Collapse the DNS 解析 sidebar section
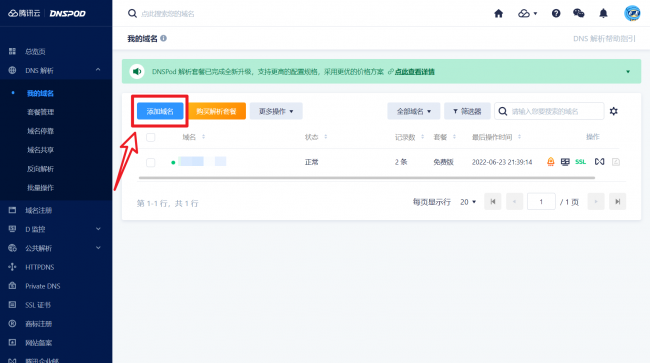The image size is (650, 363). 98,70
